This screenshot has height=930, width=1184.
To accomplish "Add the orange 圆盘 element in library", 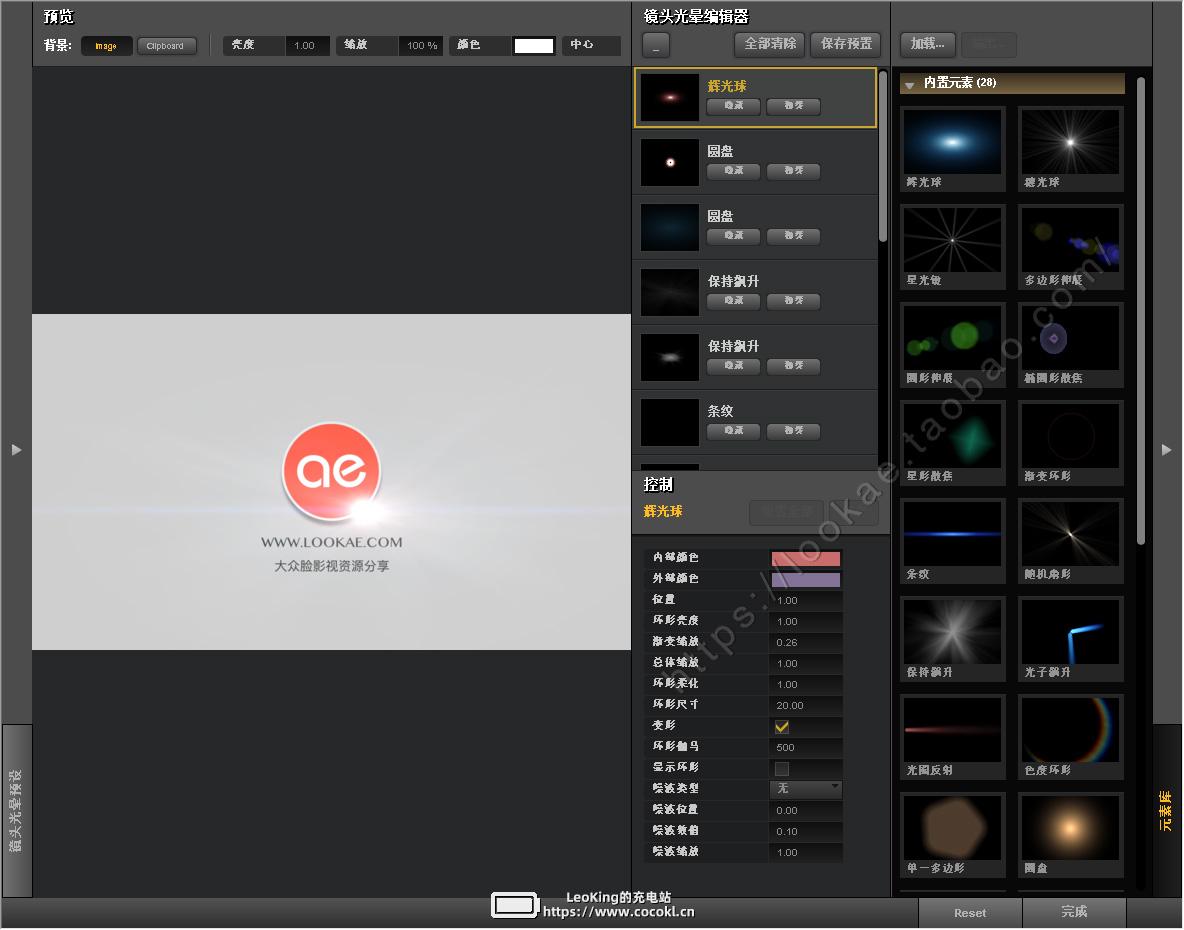I will tap(1070, 836).
